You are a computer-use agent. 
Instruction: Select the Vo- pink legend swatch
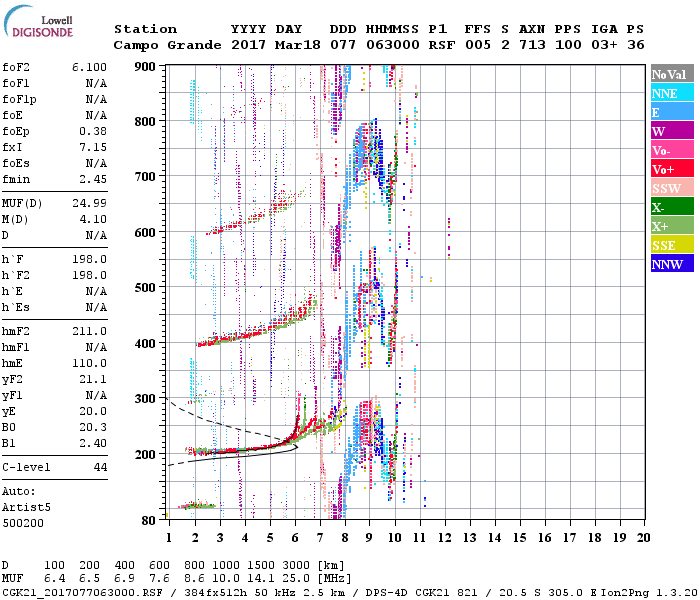[672, 150]
